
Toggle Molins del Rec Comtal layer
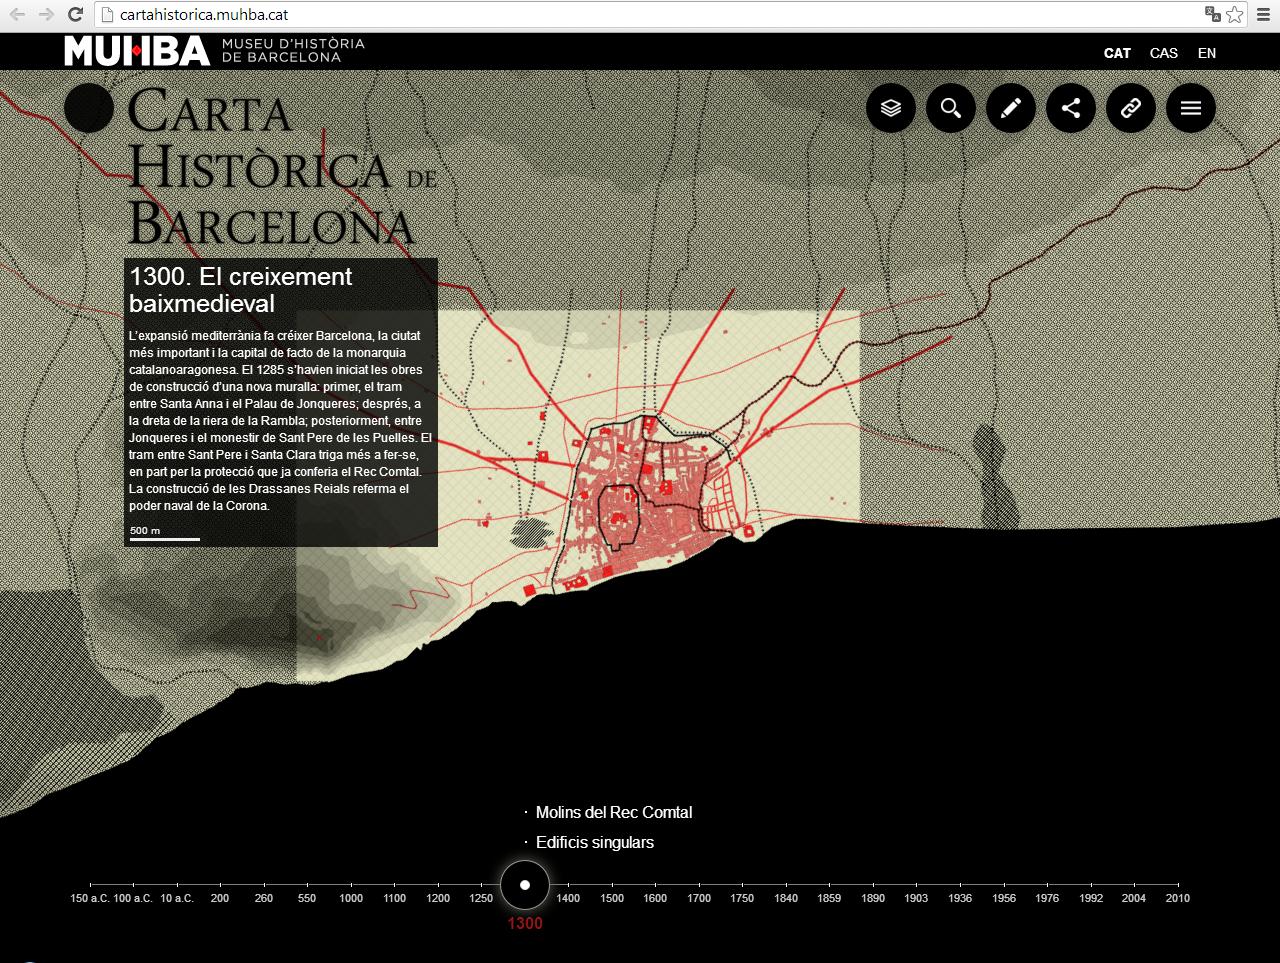point(613,812)
